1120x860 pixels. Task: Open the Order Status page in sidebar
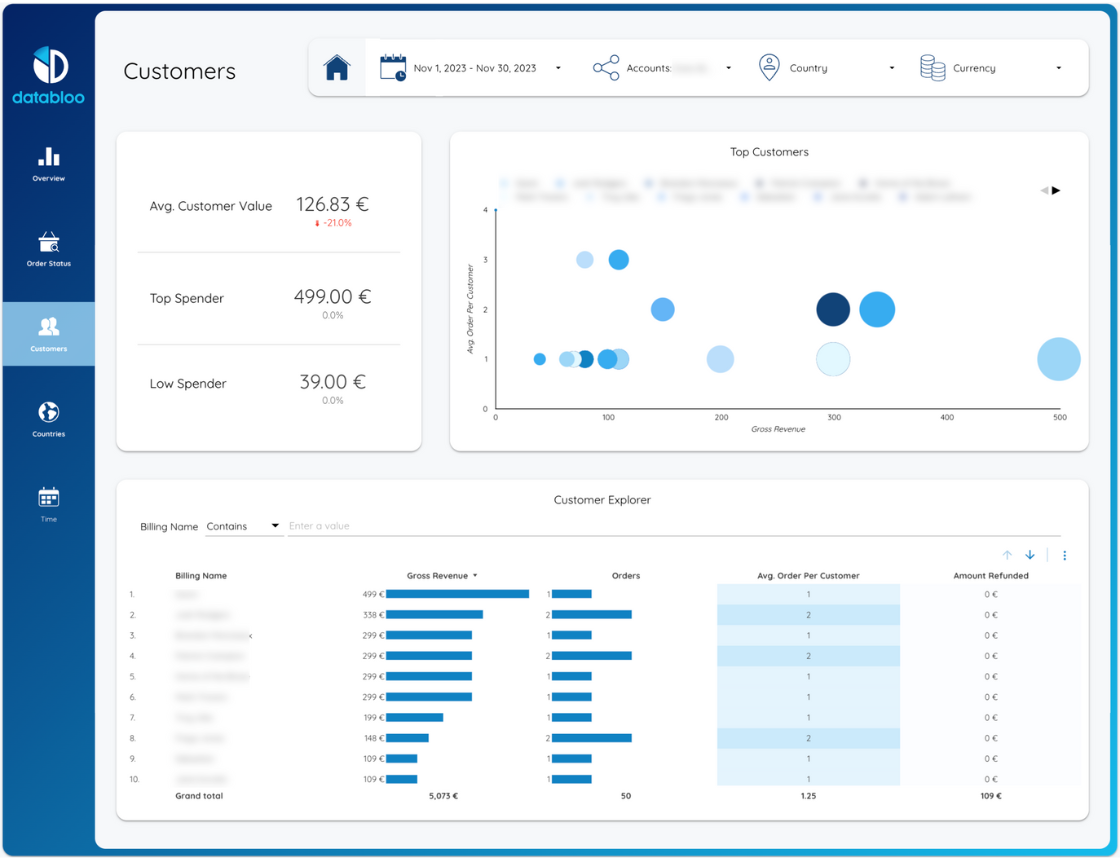point(49,249)
